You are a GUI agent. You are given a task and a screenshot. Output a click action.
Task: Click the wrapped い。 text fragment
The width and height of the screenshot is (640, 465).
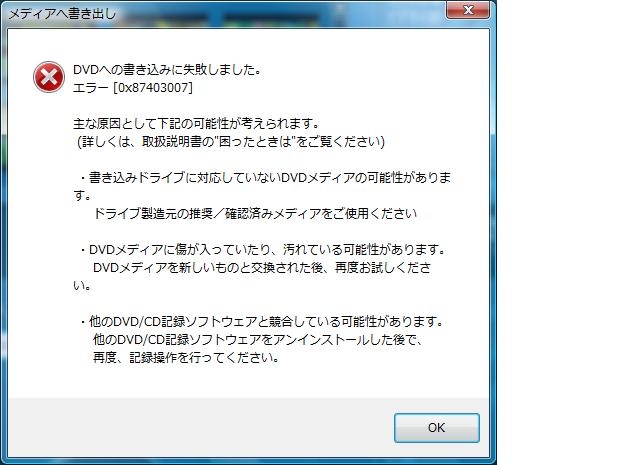point(82,286)
